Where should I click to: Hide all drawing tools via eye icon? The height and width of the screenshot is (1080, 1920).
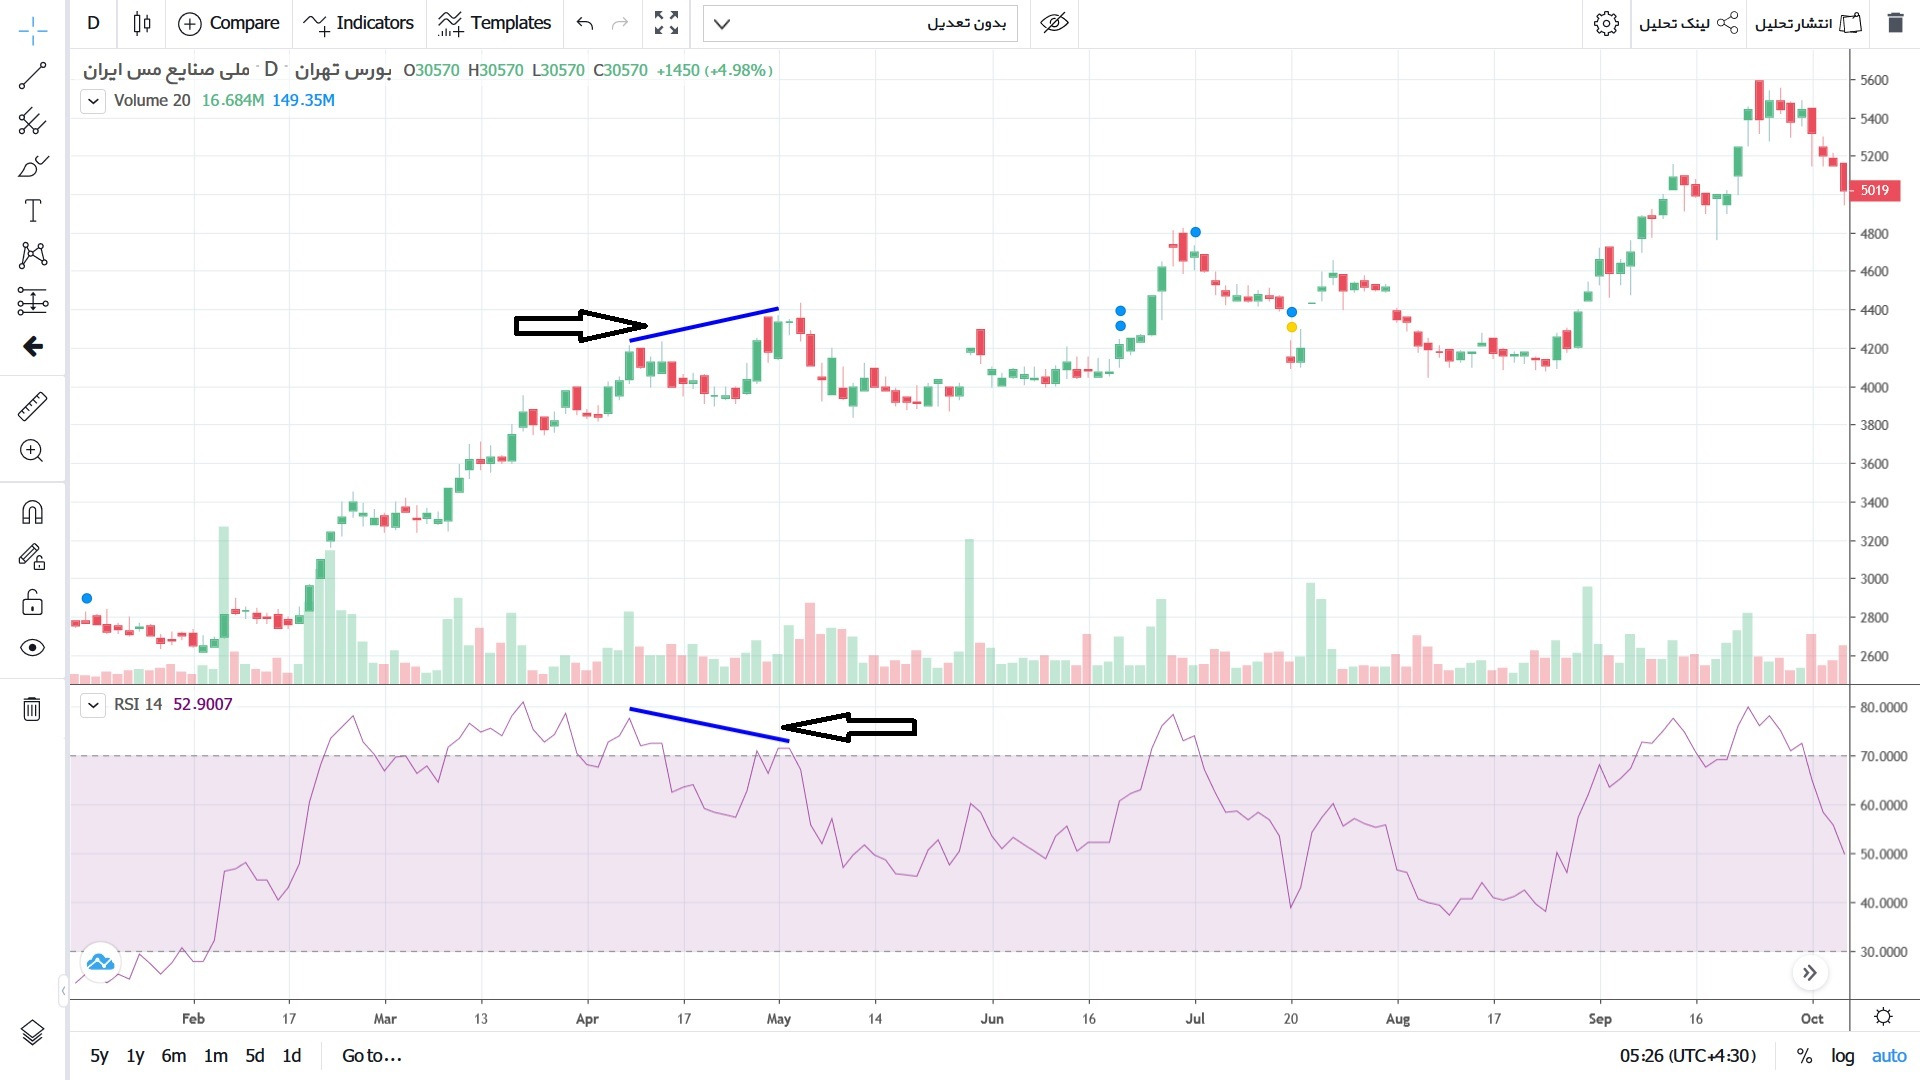pyautogui.click(x=32, y=648)
